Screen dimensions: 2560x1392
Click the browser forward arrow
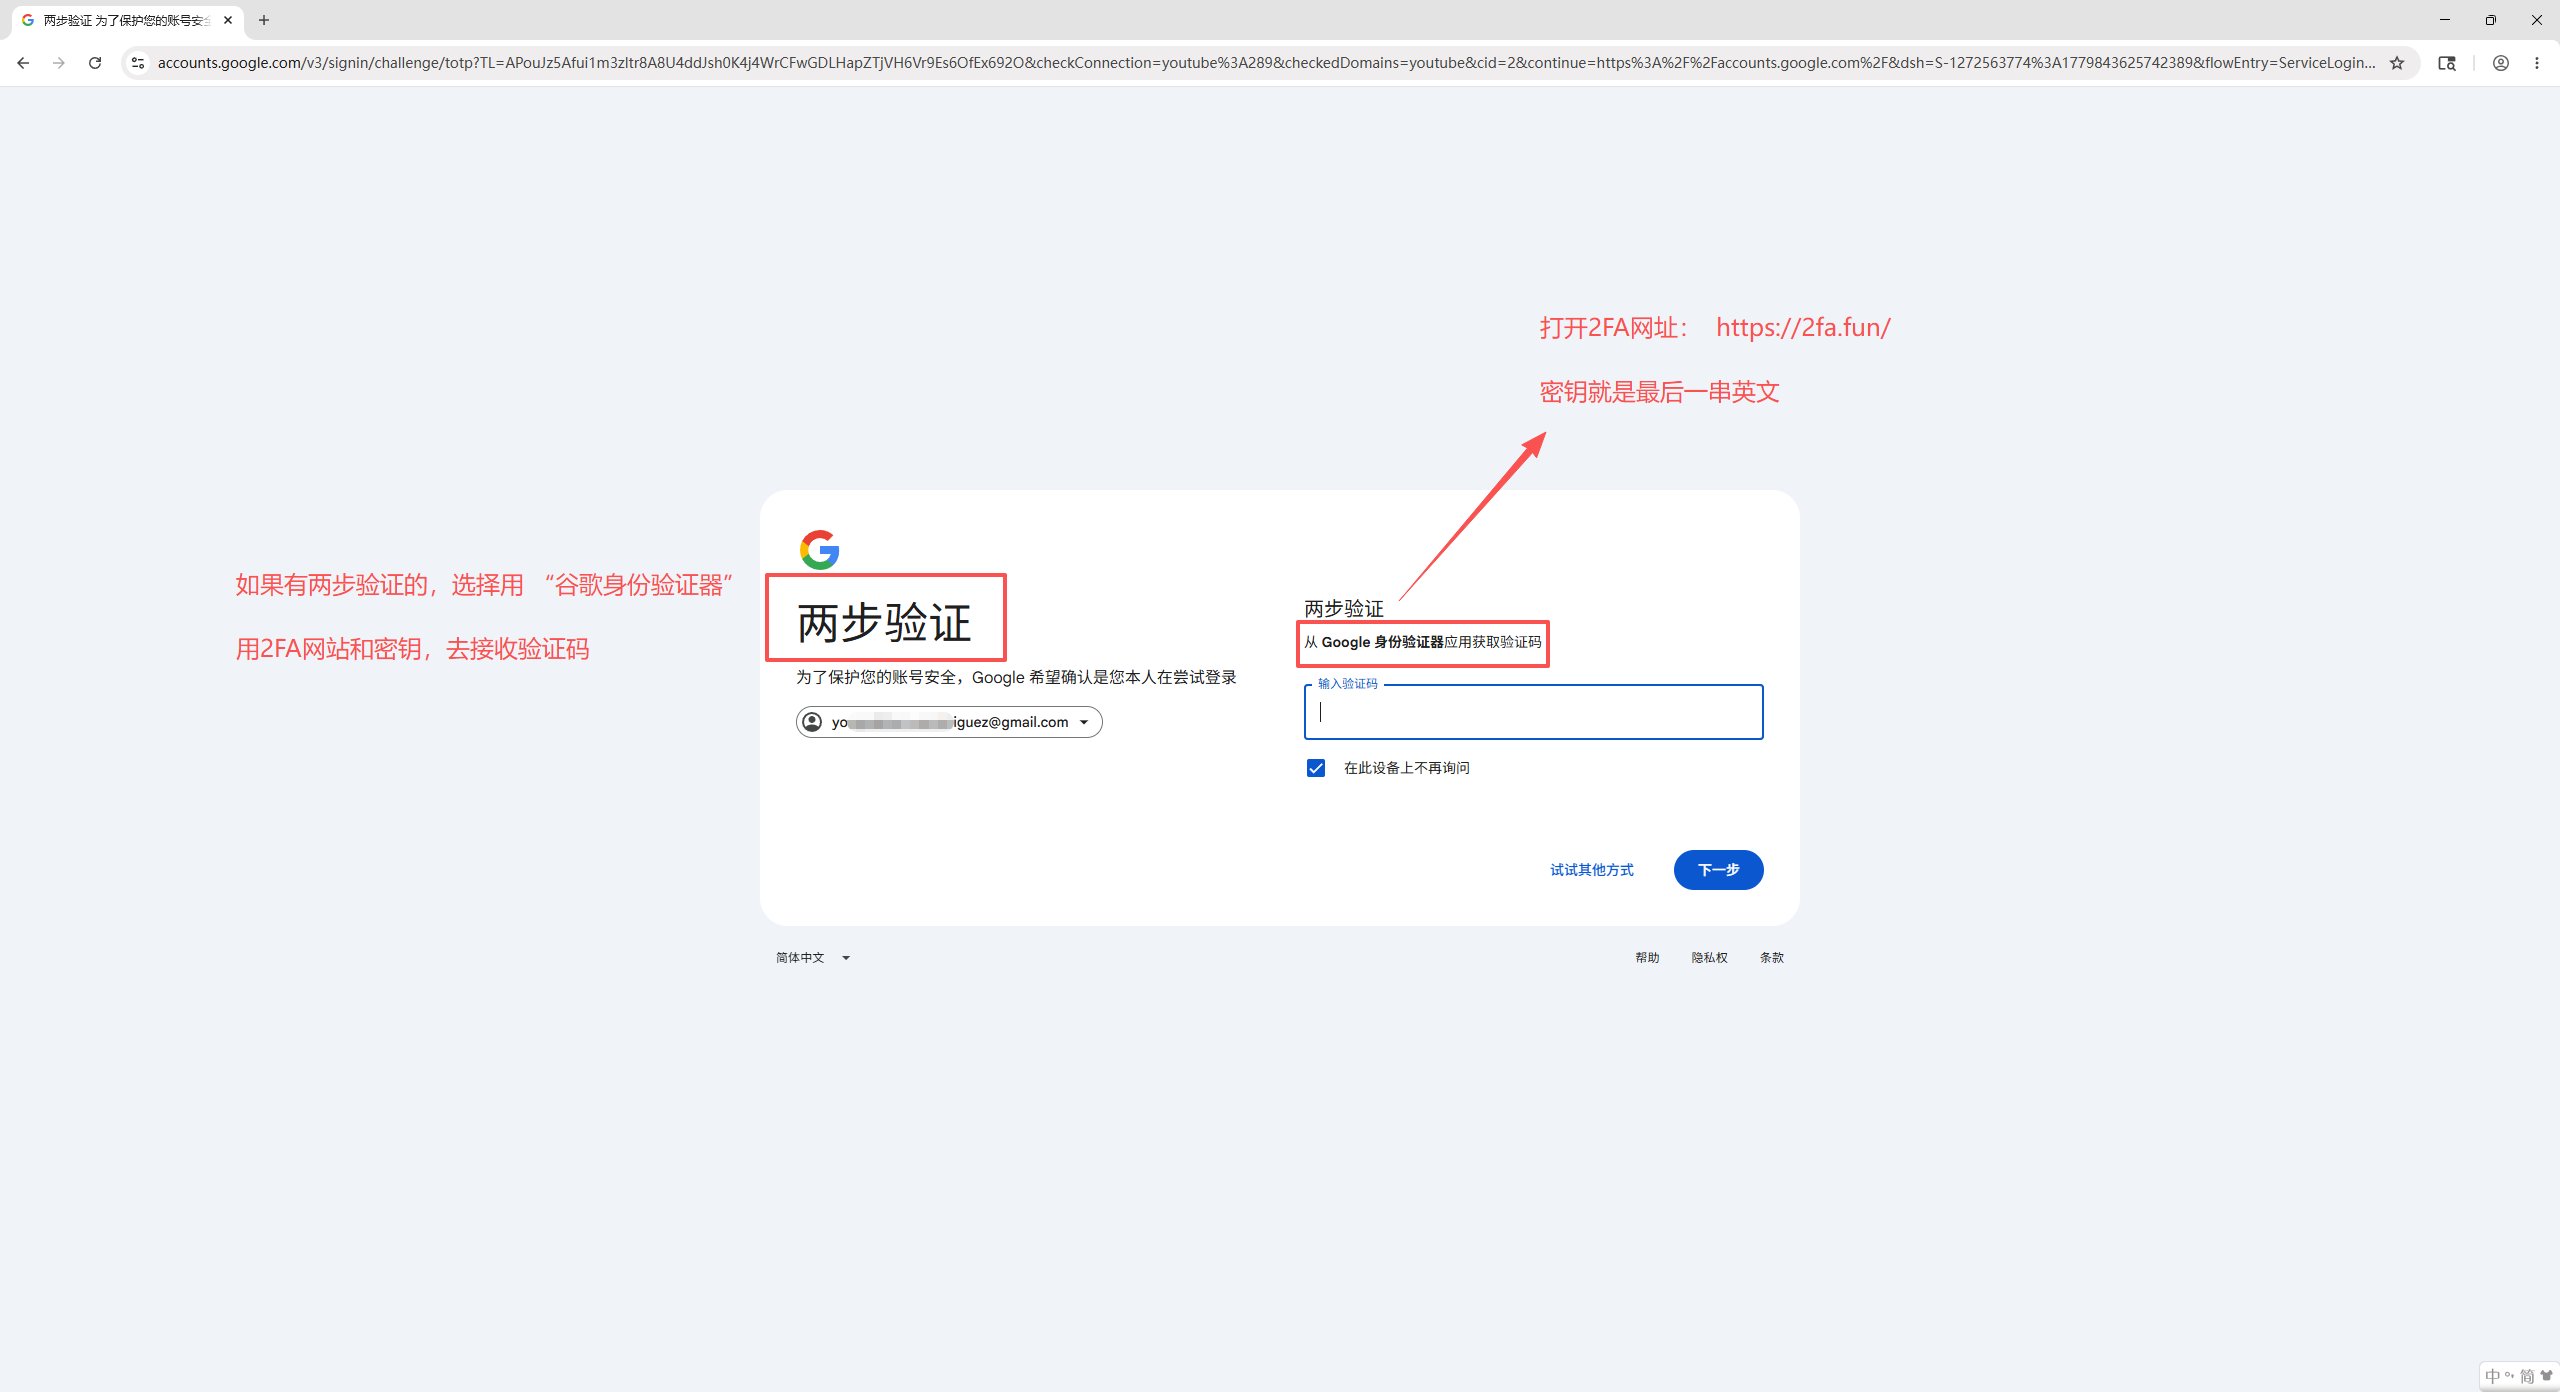pyautogui.click(x=59, y=63)
